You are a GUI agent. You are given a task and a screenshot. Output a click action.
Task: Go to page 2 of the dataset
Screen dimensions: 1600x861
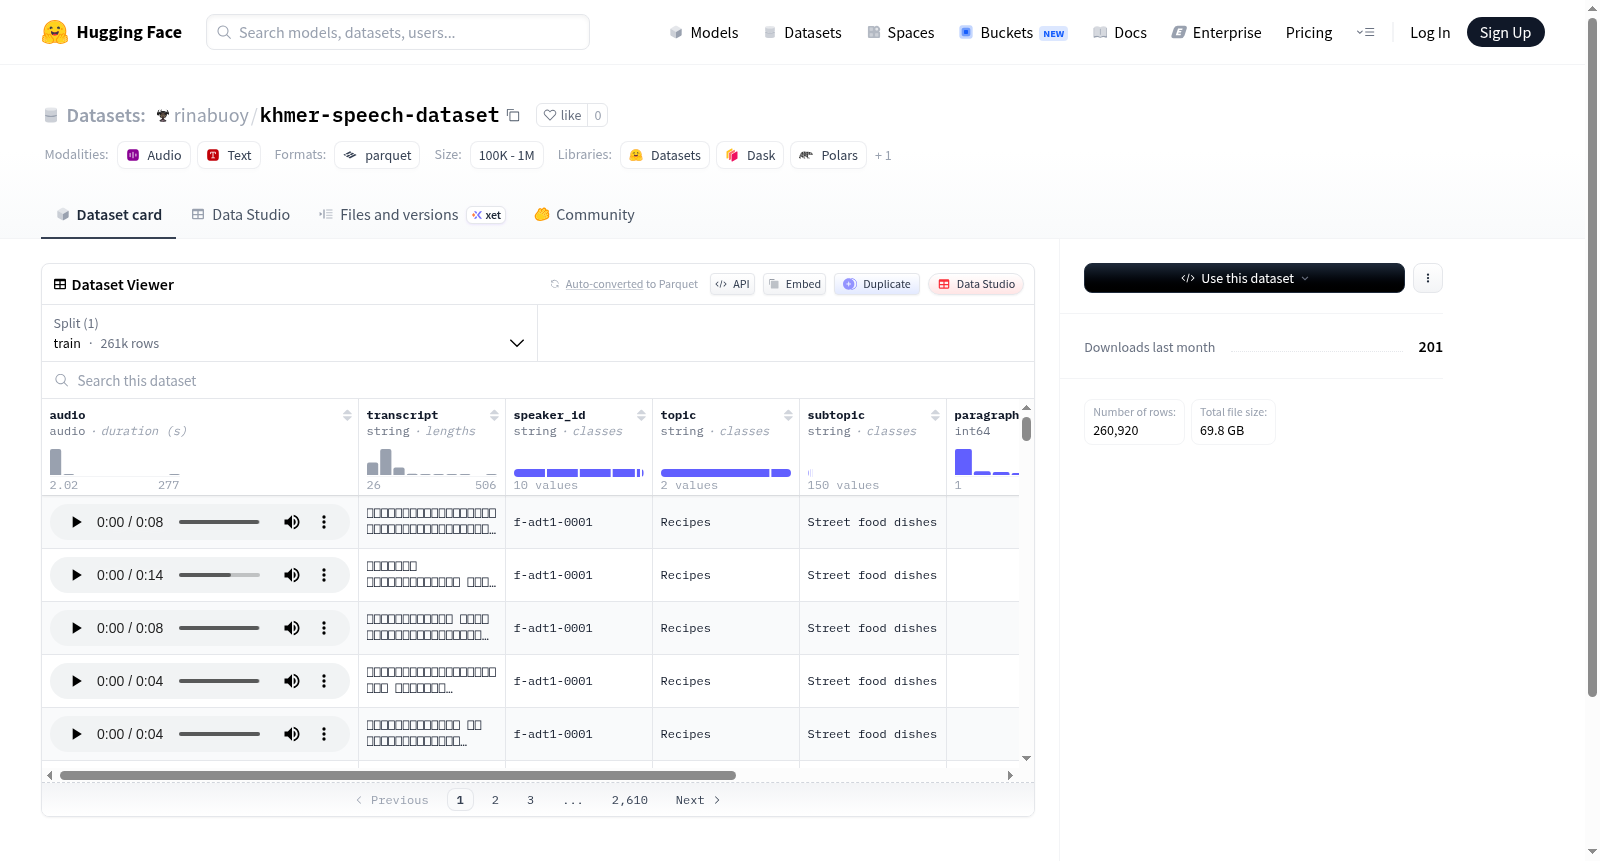click(x=495, y=800)
